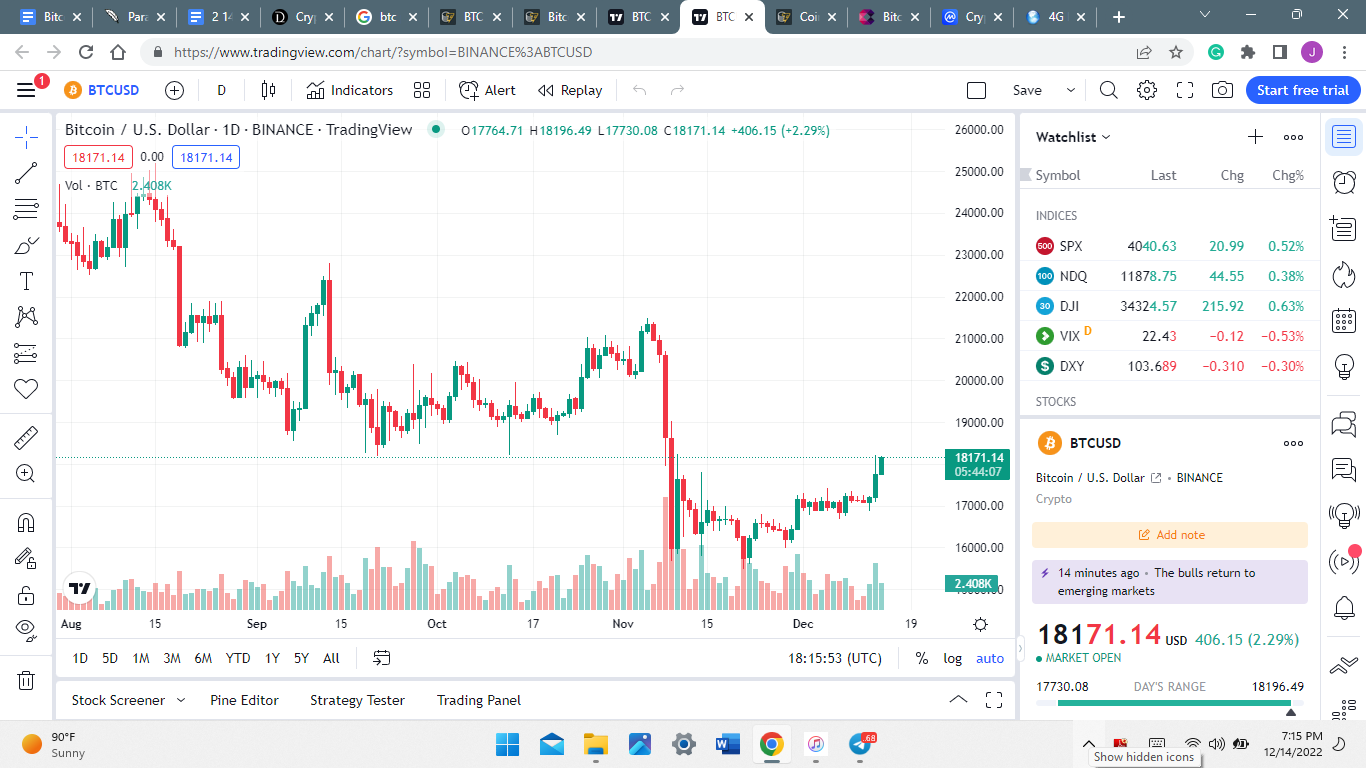Remove drawings with trash icon
Viewport: 1366px width, 768px height.
[26, 680]
